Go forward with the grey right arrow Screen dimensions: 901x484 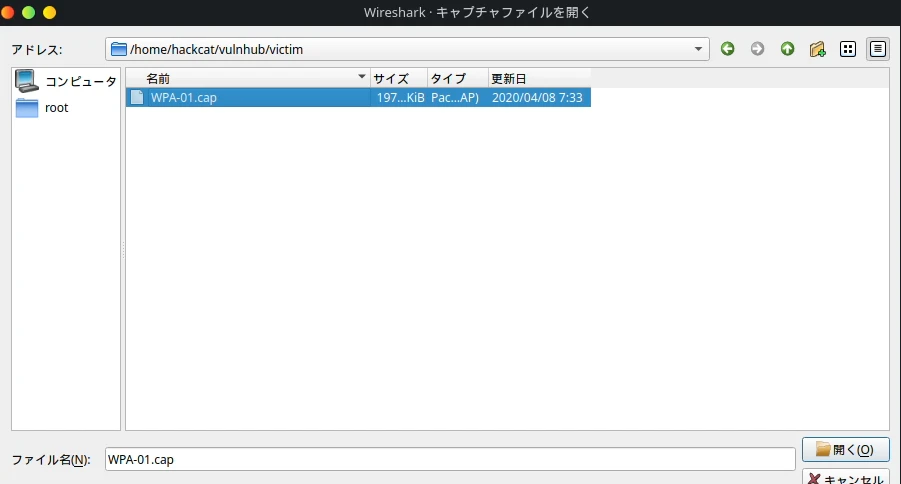(757, 49)
